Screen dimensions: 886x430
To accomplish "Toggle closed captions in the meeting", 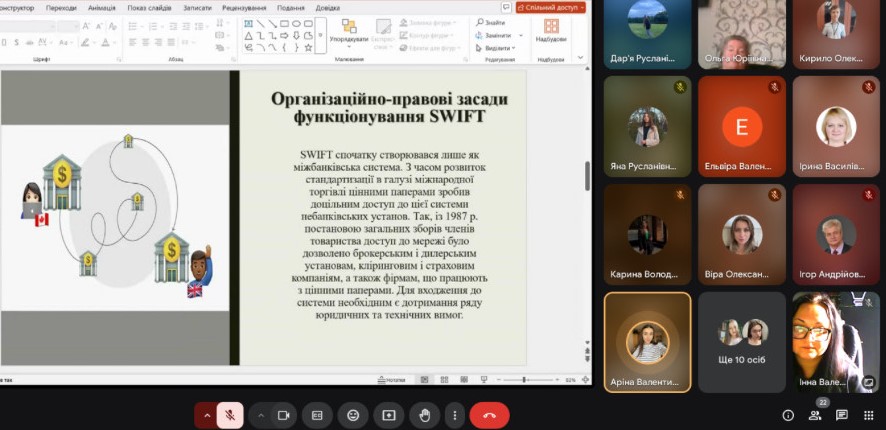I will (x=318, y=415).
